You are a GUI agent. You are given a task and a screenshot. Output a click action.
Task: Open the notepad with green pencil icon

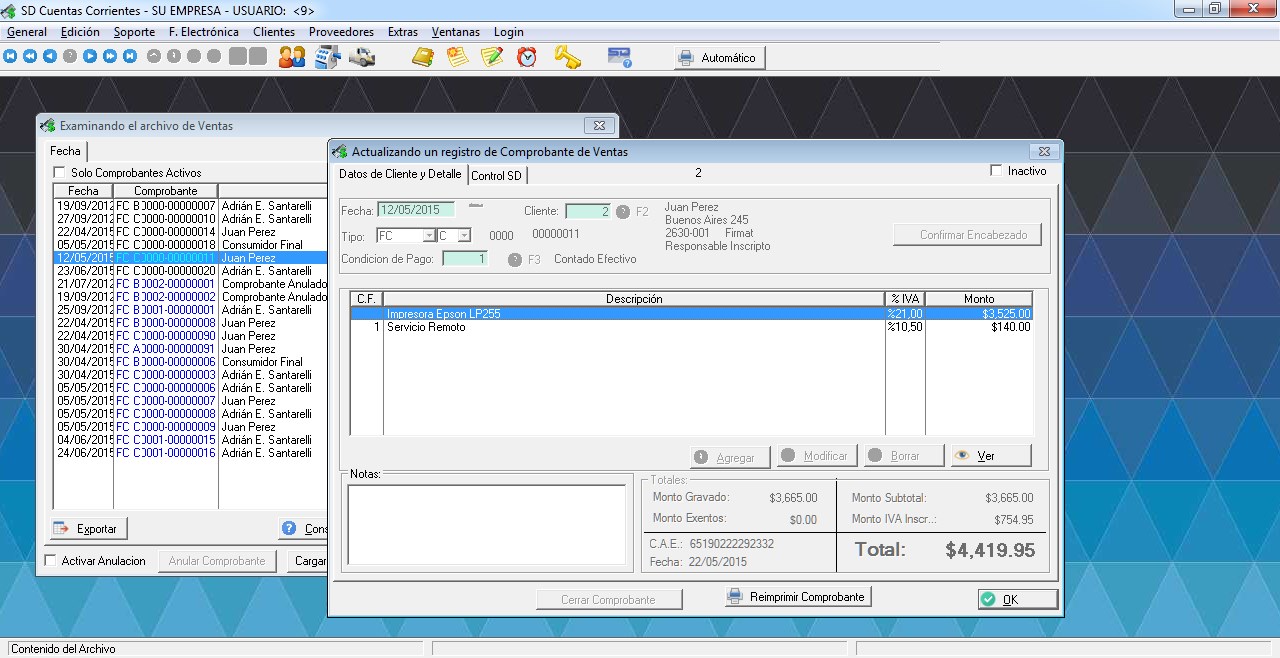tap(491, 57)
